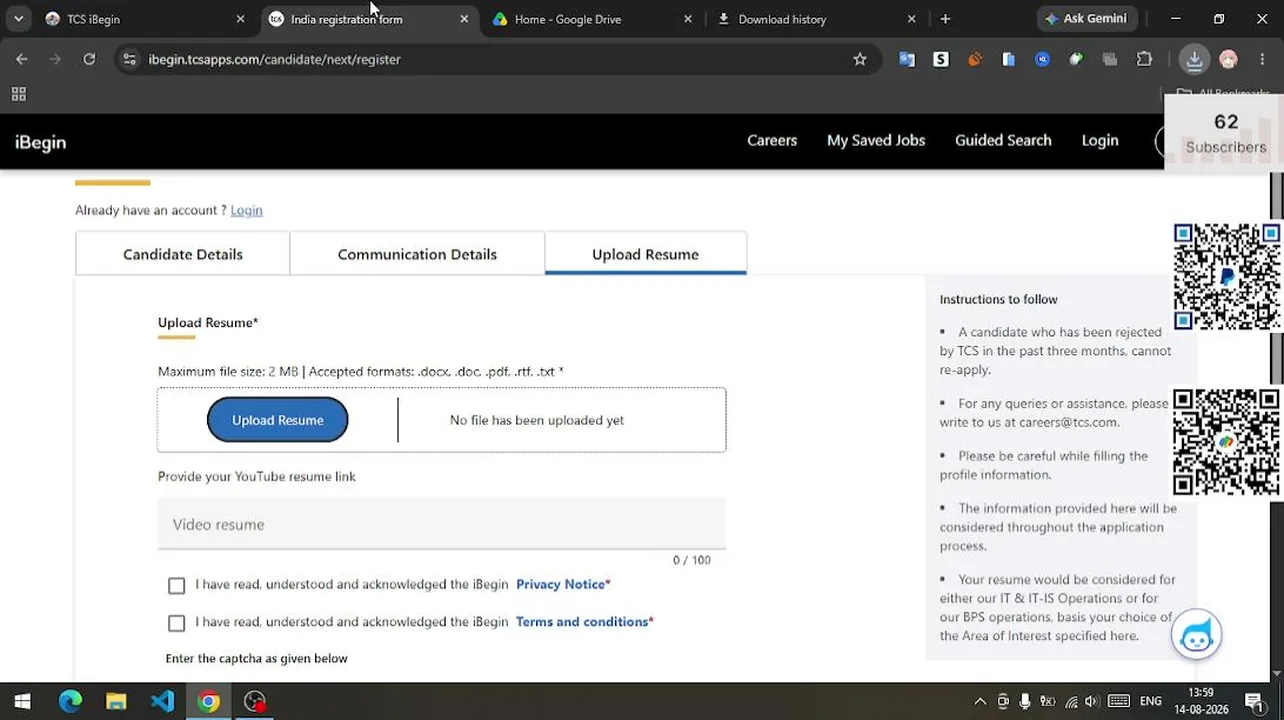The height and width of the screenshot is (720, 1284).
Task: Open network settings in the system tray
Action: 1071,701
